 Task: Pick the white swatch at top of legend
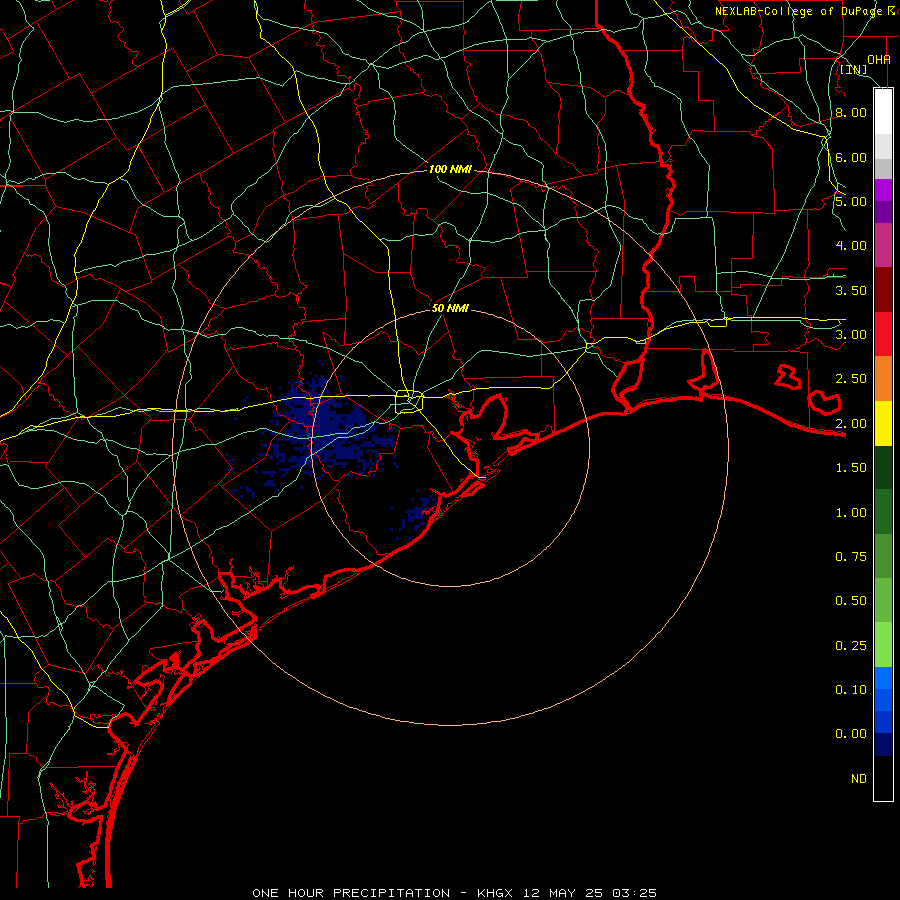(883, 112)
